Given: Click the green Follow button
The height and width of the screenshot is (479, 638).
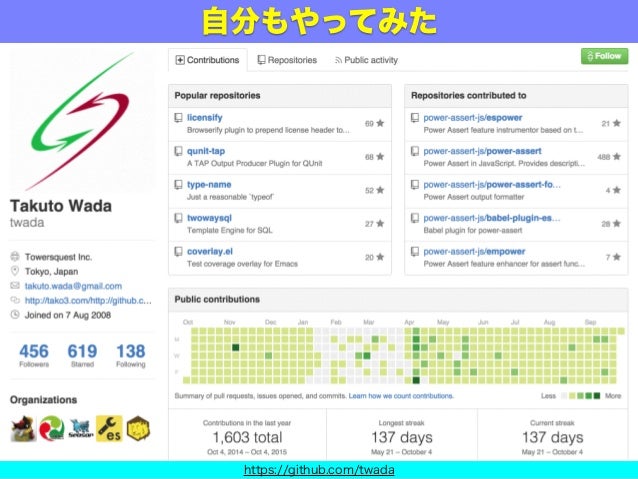Looking at the screenshot, I should point(604,56).
